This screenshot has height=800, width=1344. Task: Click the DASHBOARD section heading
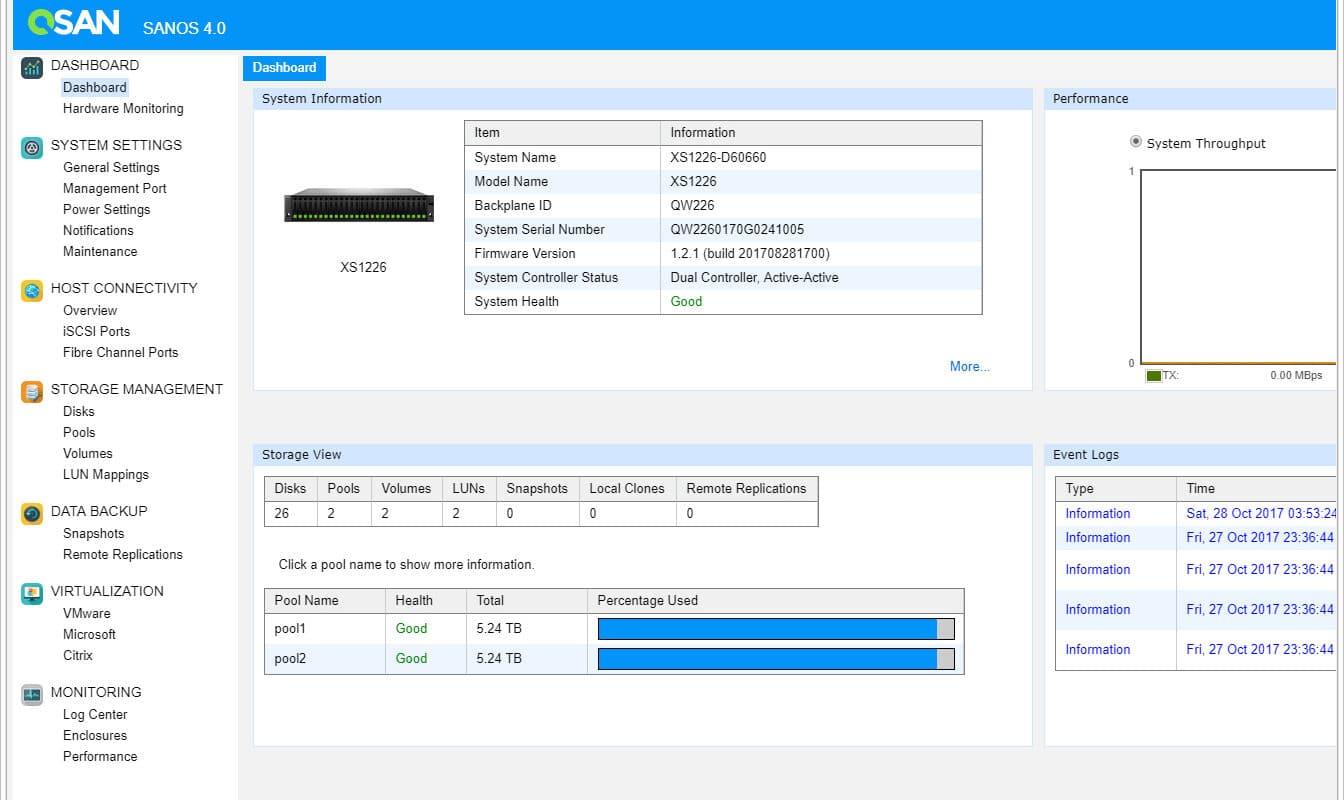(95, 65)
